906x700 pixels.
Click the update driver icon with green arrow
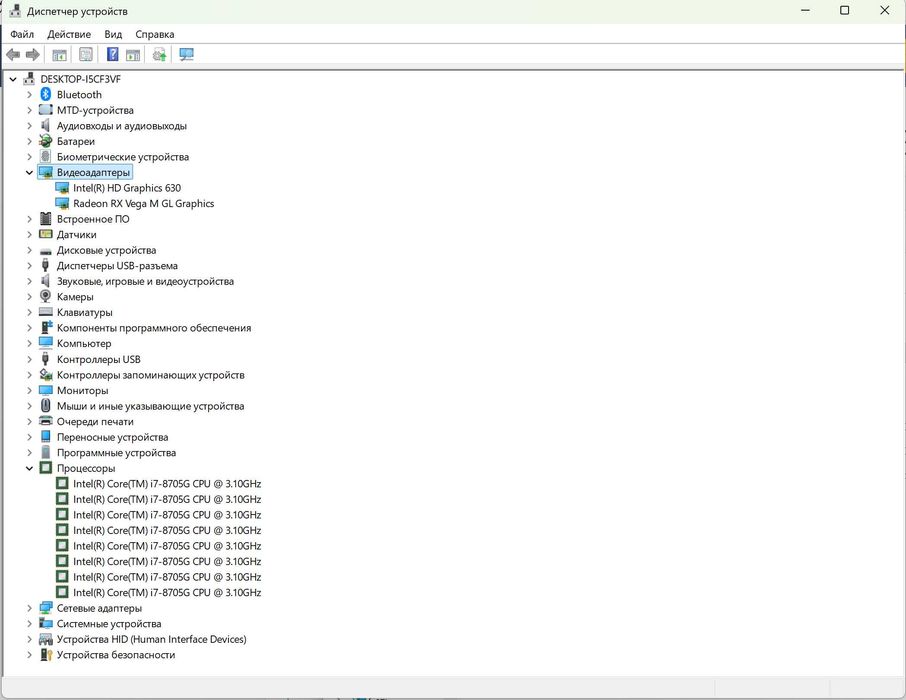(x=159, y=55)
